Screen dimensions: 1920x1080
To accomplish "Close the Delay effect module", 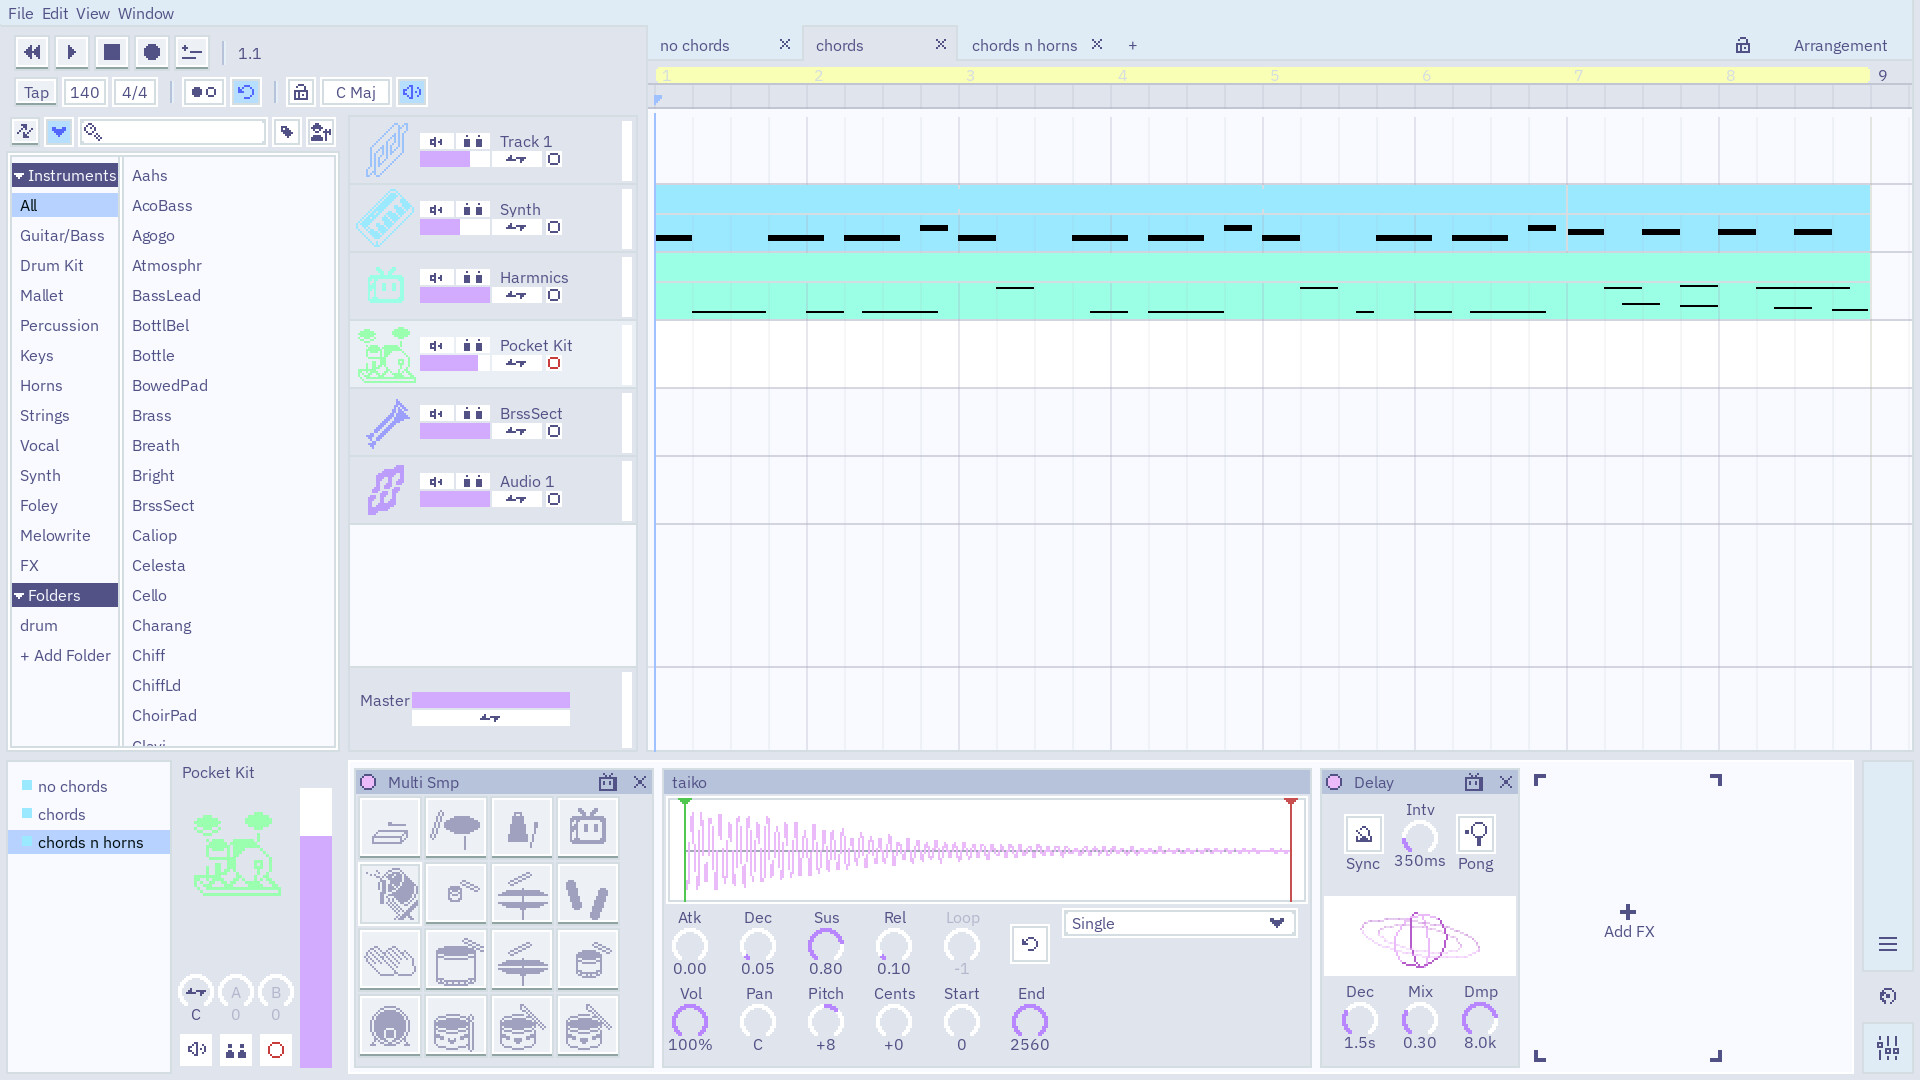I will click(x=1506, y=782).
